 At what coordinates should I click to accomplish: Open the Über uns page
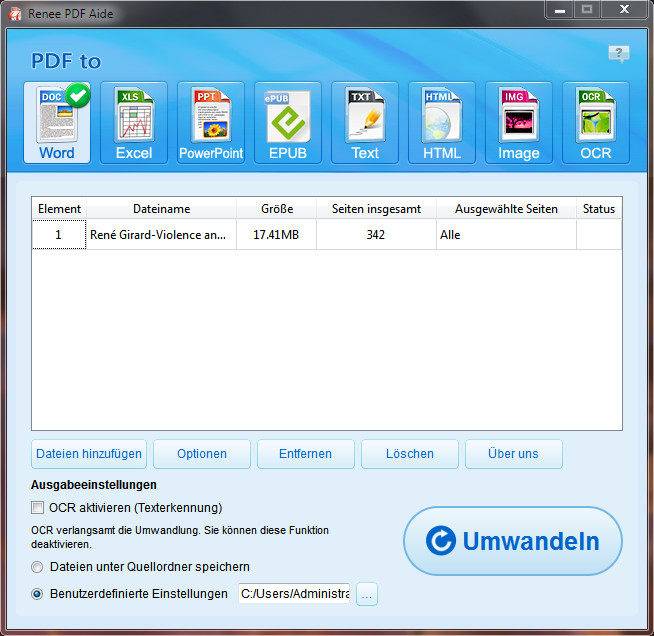pyautogui.click(x=513, y=454)
